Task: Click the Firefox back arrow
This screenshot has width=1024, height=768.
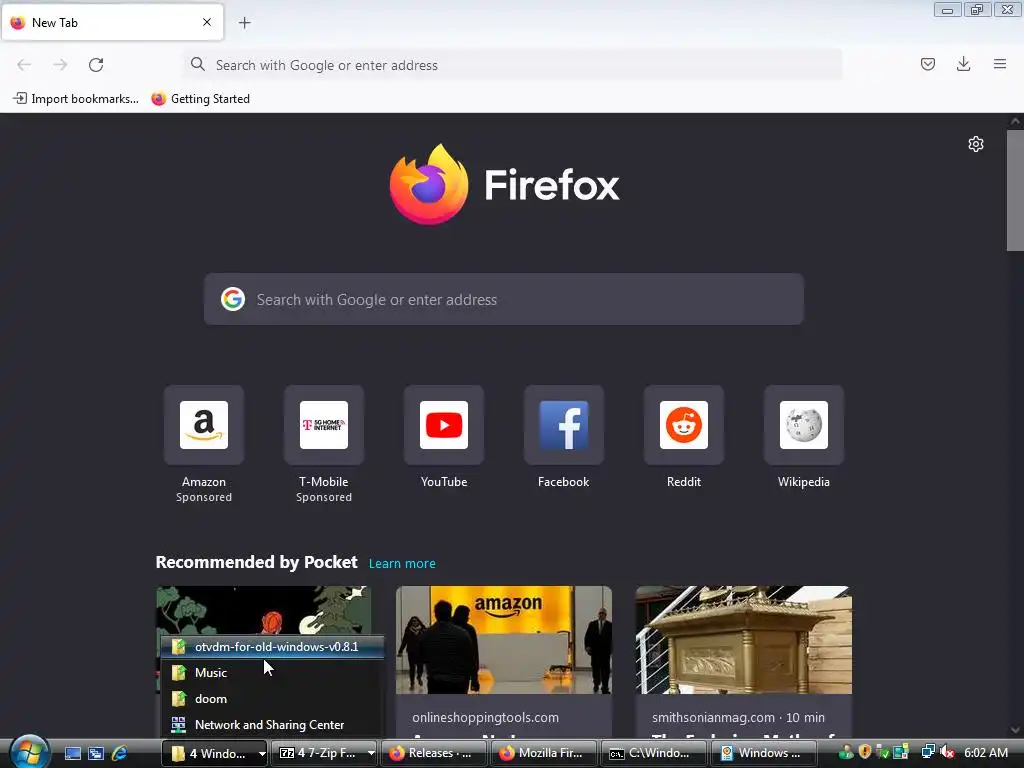Action: pos(24,65)
